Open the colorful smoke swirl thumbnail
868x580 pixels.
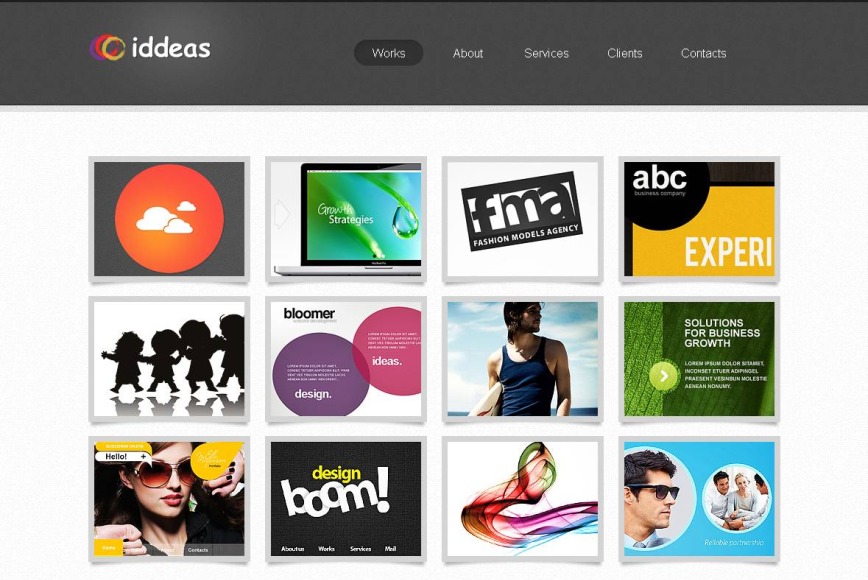(x=521, y=500)
